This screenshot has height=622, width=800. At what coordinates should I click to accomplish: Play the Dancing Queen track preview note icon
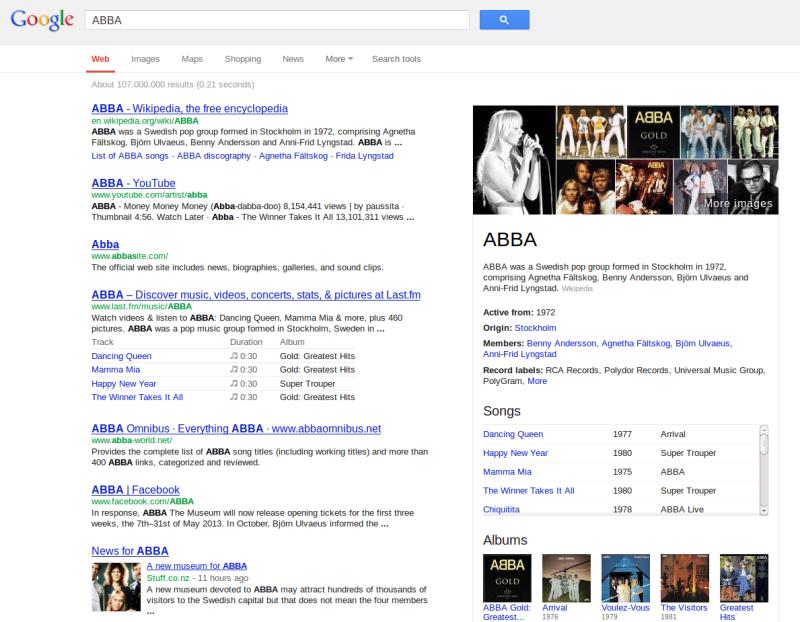[x=234, y=356]
